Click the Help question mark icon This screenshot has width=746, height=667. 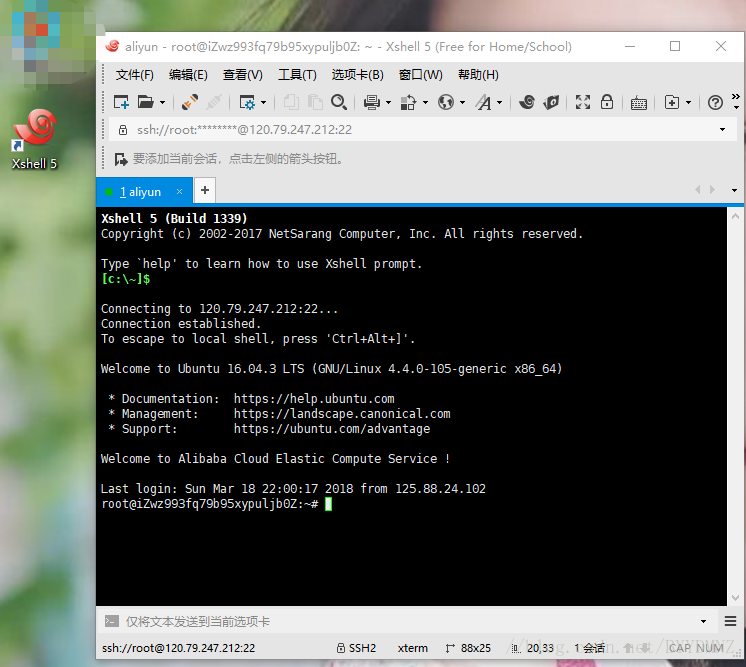[715, 102]
